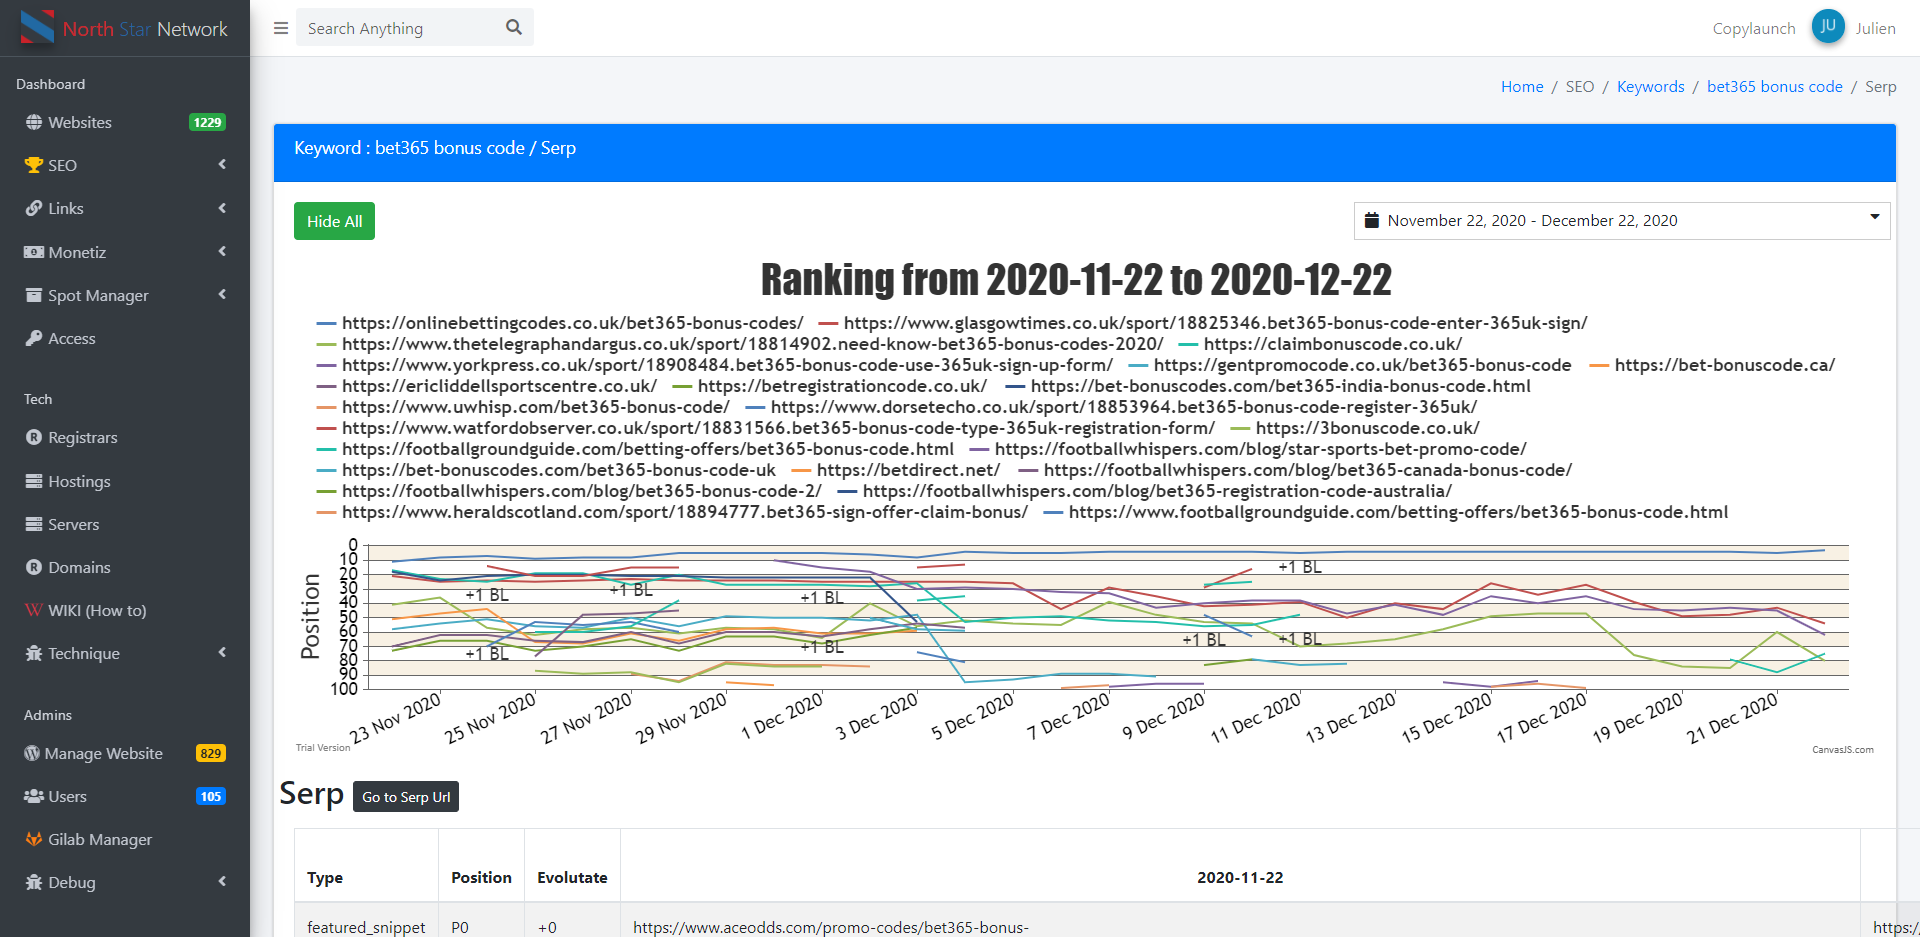1920x937 pixels.
Task: Click the search magnifier icon
Action: click(514, 28)
